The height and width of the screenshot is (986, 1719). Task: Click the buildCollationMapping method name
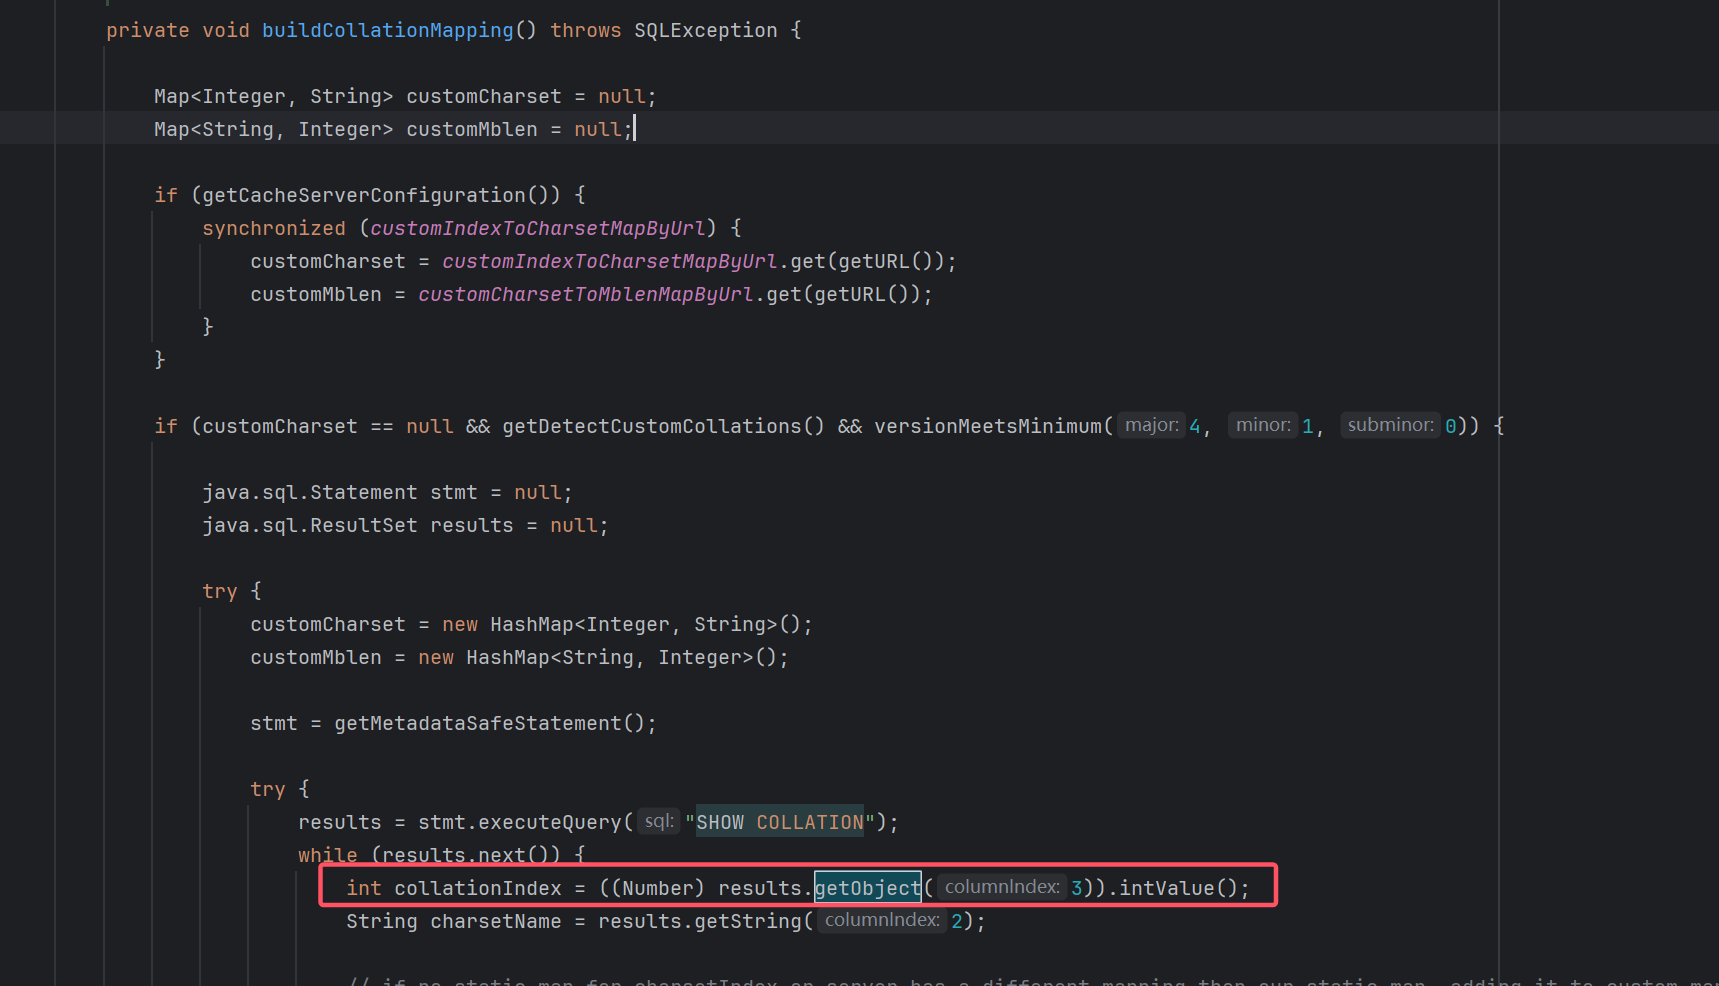click(388, 30)
